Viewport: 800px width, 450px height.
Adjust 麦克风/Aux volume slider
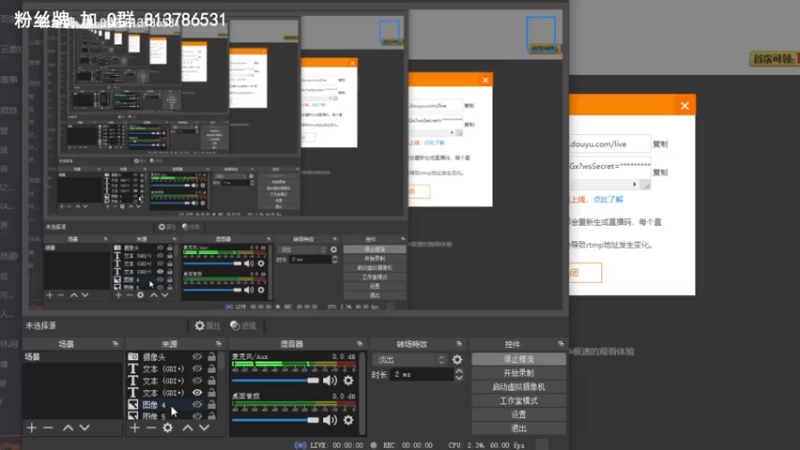(276, 381)
